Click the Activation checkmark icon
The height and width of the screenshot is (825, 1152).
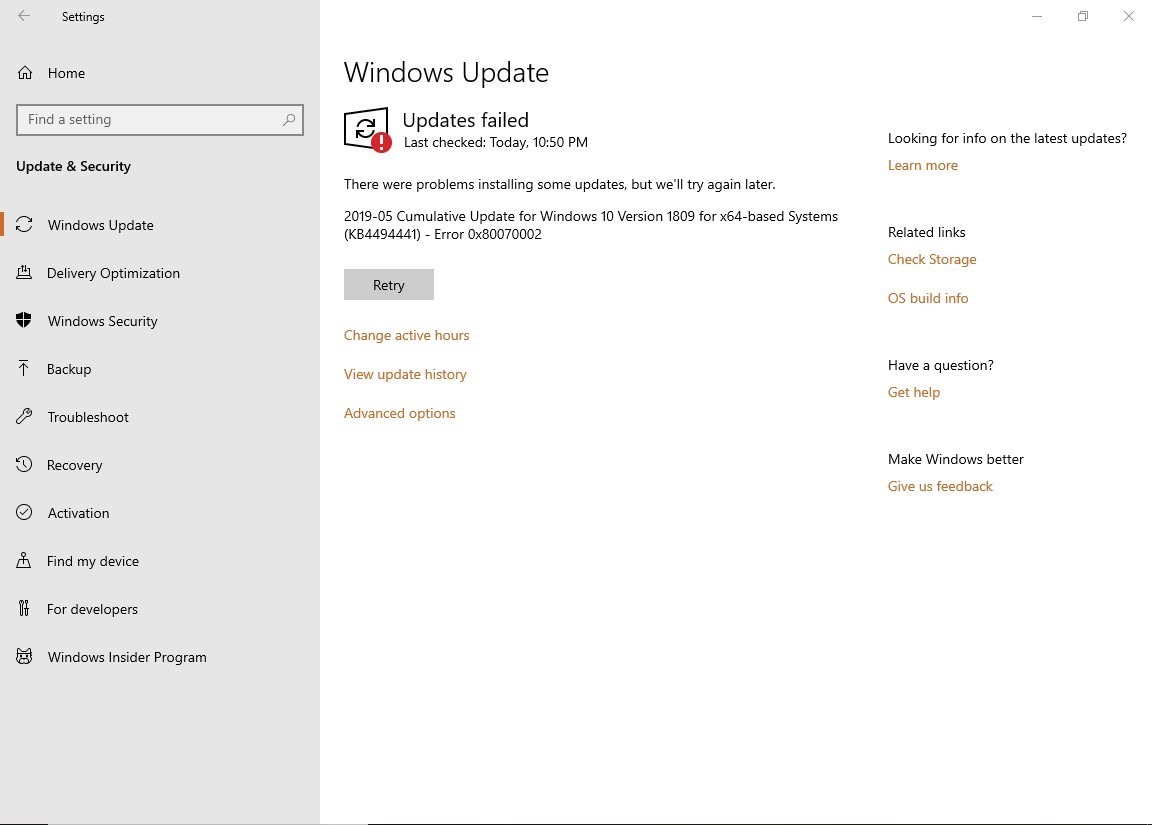point(24,513)
